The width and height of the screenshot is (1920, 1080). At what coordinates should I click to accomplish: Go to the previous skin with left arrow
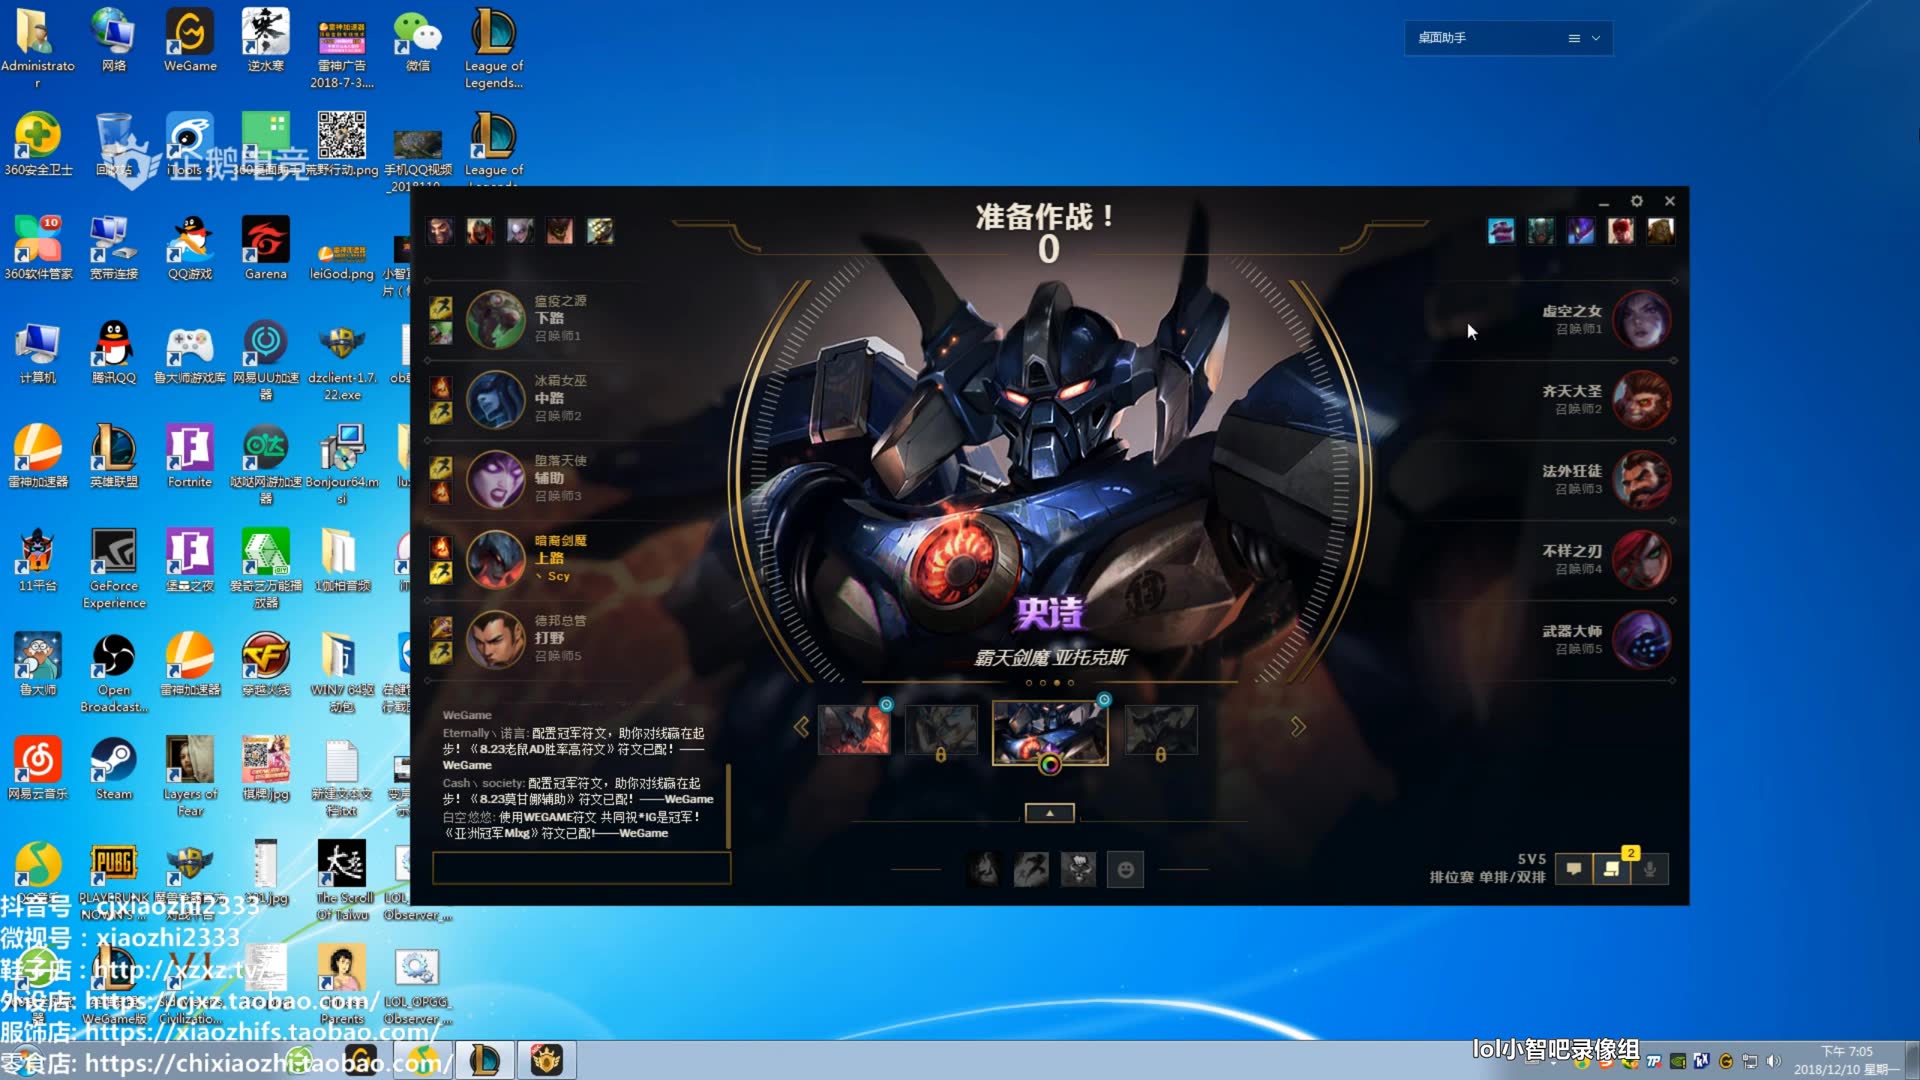click(x=802, y=727)
